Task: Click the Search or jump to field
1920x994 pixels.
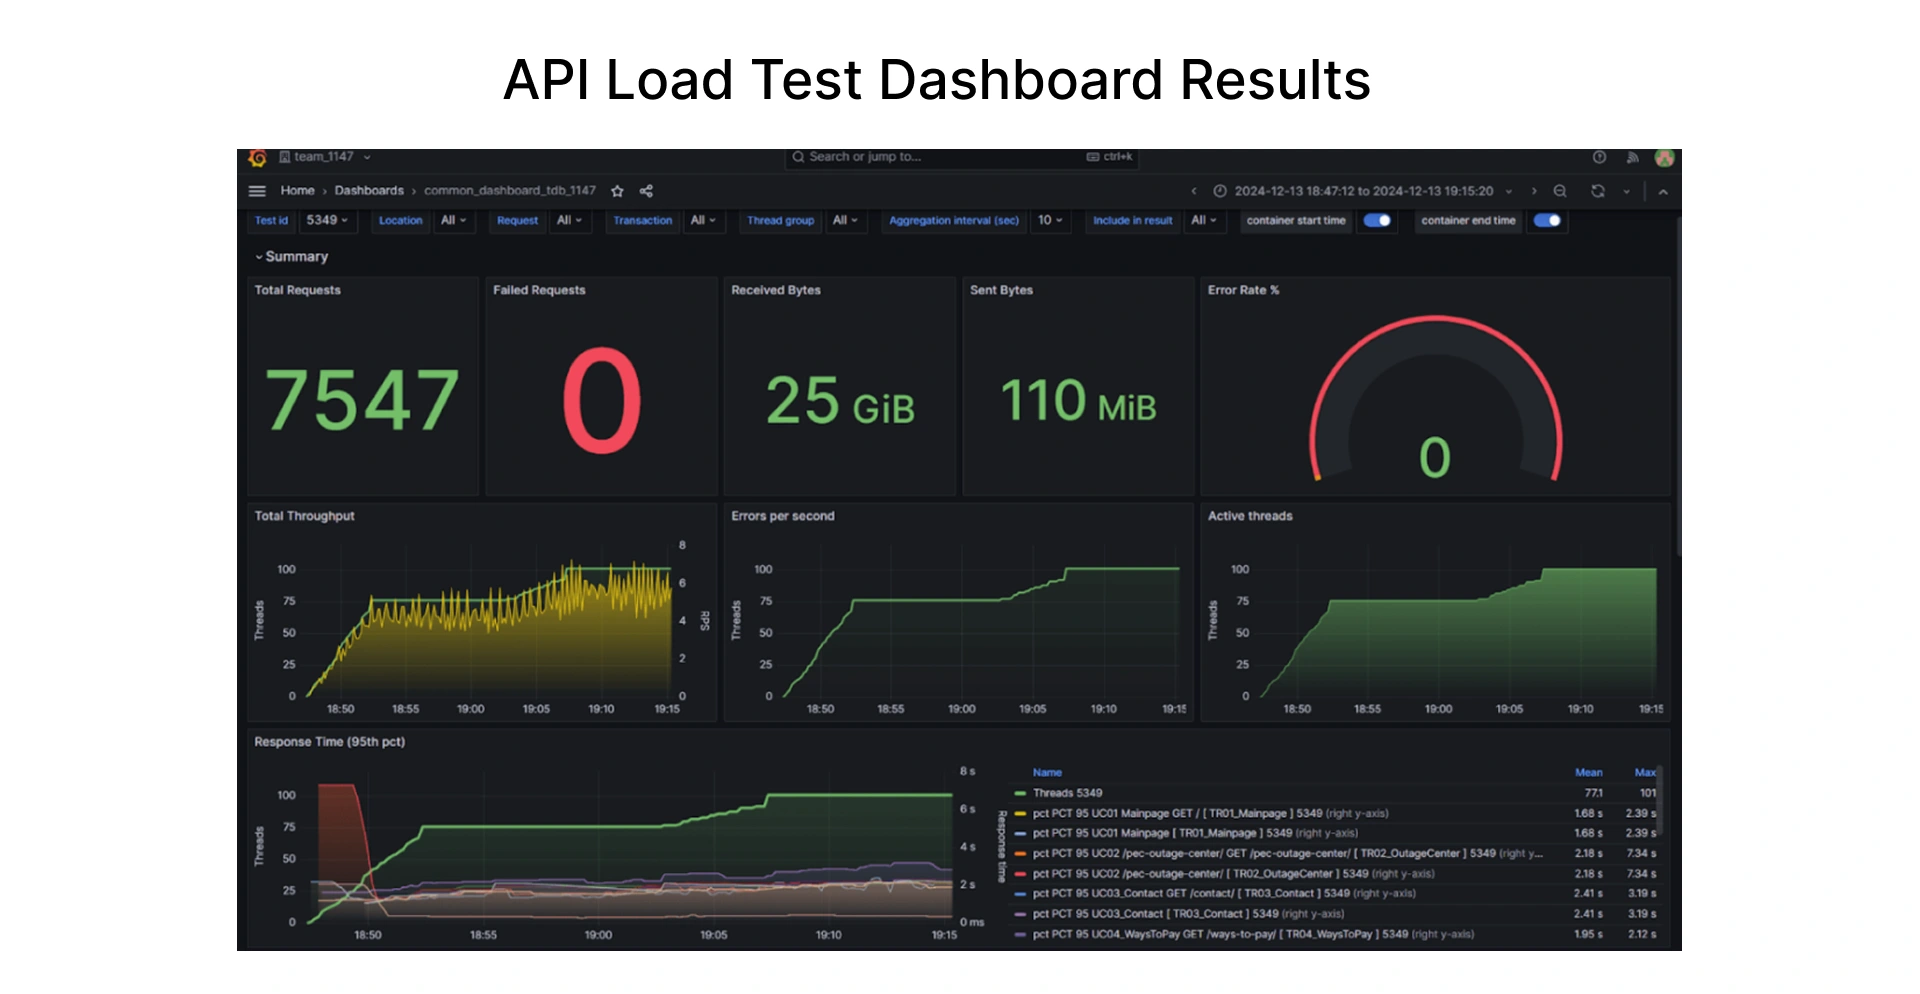Action: pos(961,157)
